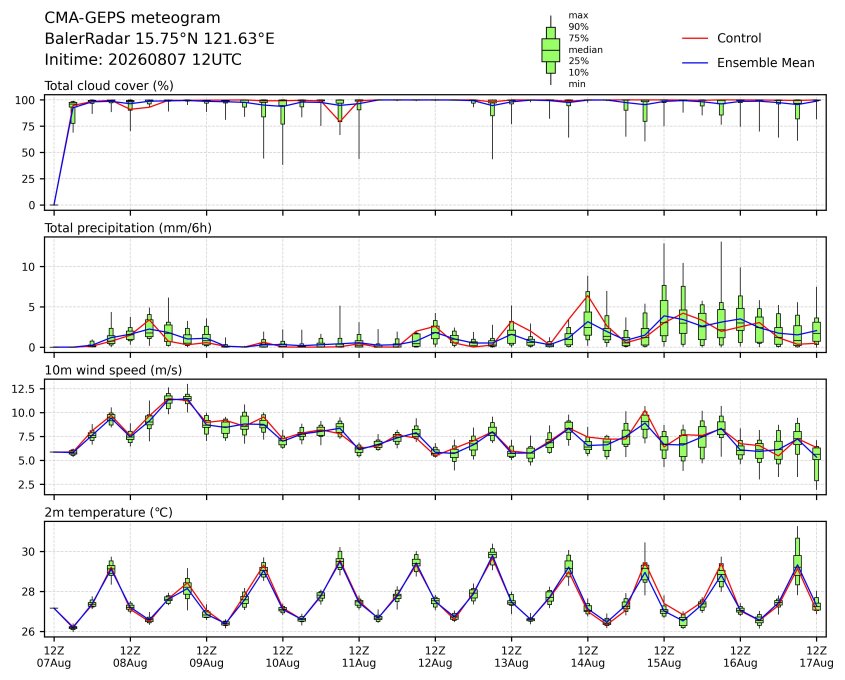Click the red Control legend line sample
This screenshot has height=680, width=845.
click(695, 38)
